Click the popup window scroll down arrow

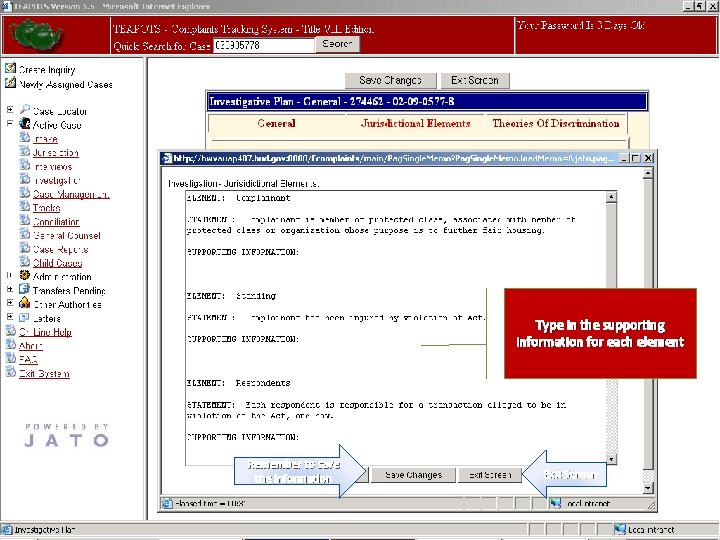click(648, 488)
